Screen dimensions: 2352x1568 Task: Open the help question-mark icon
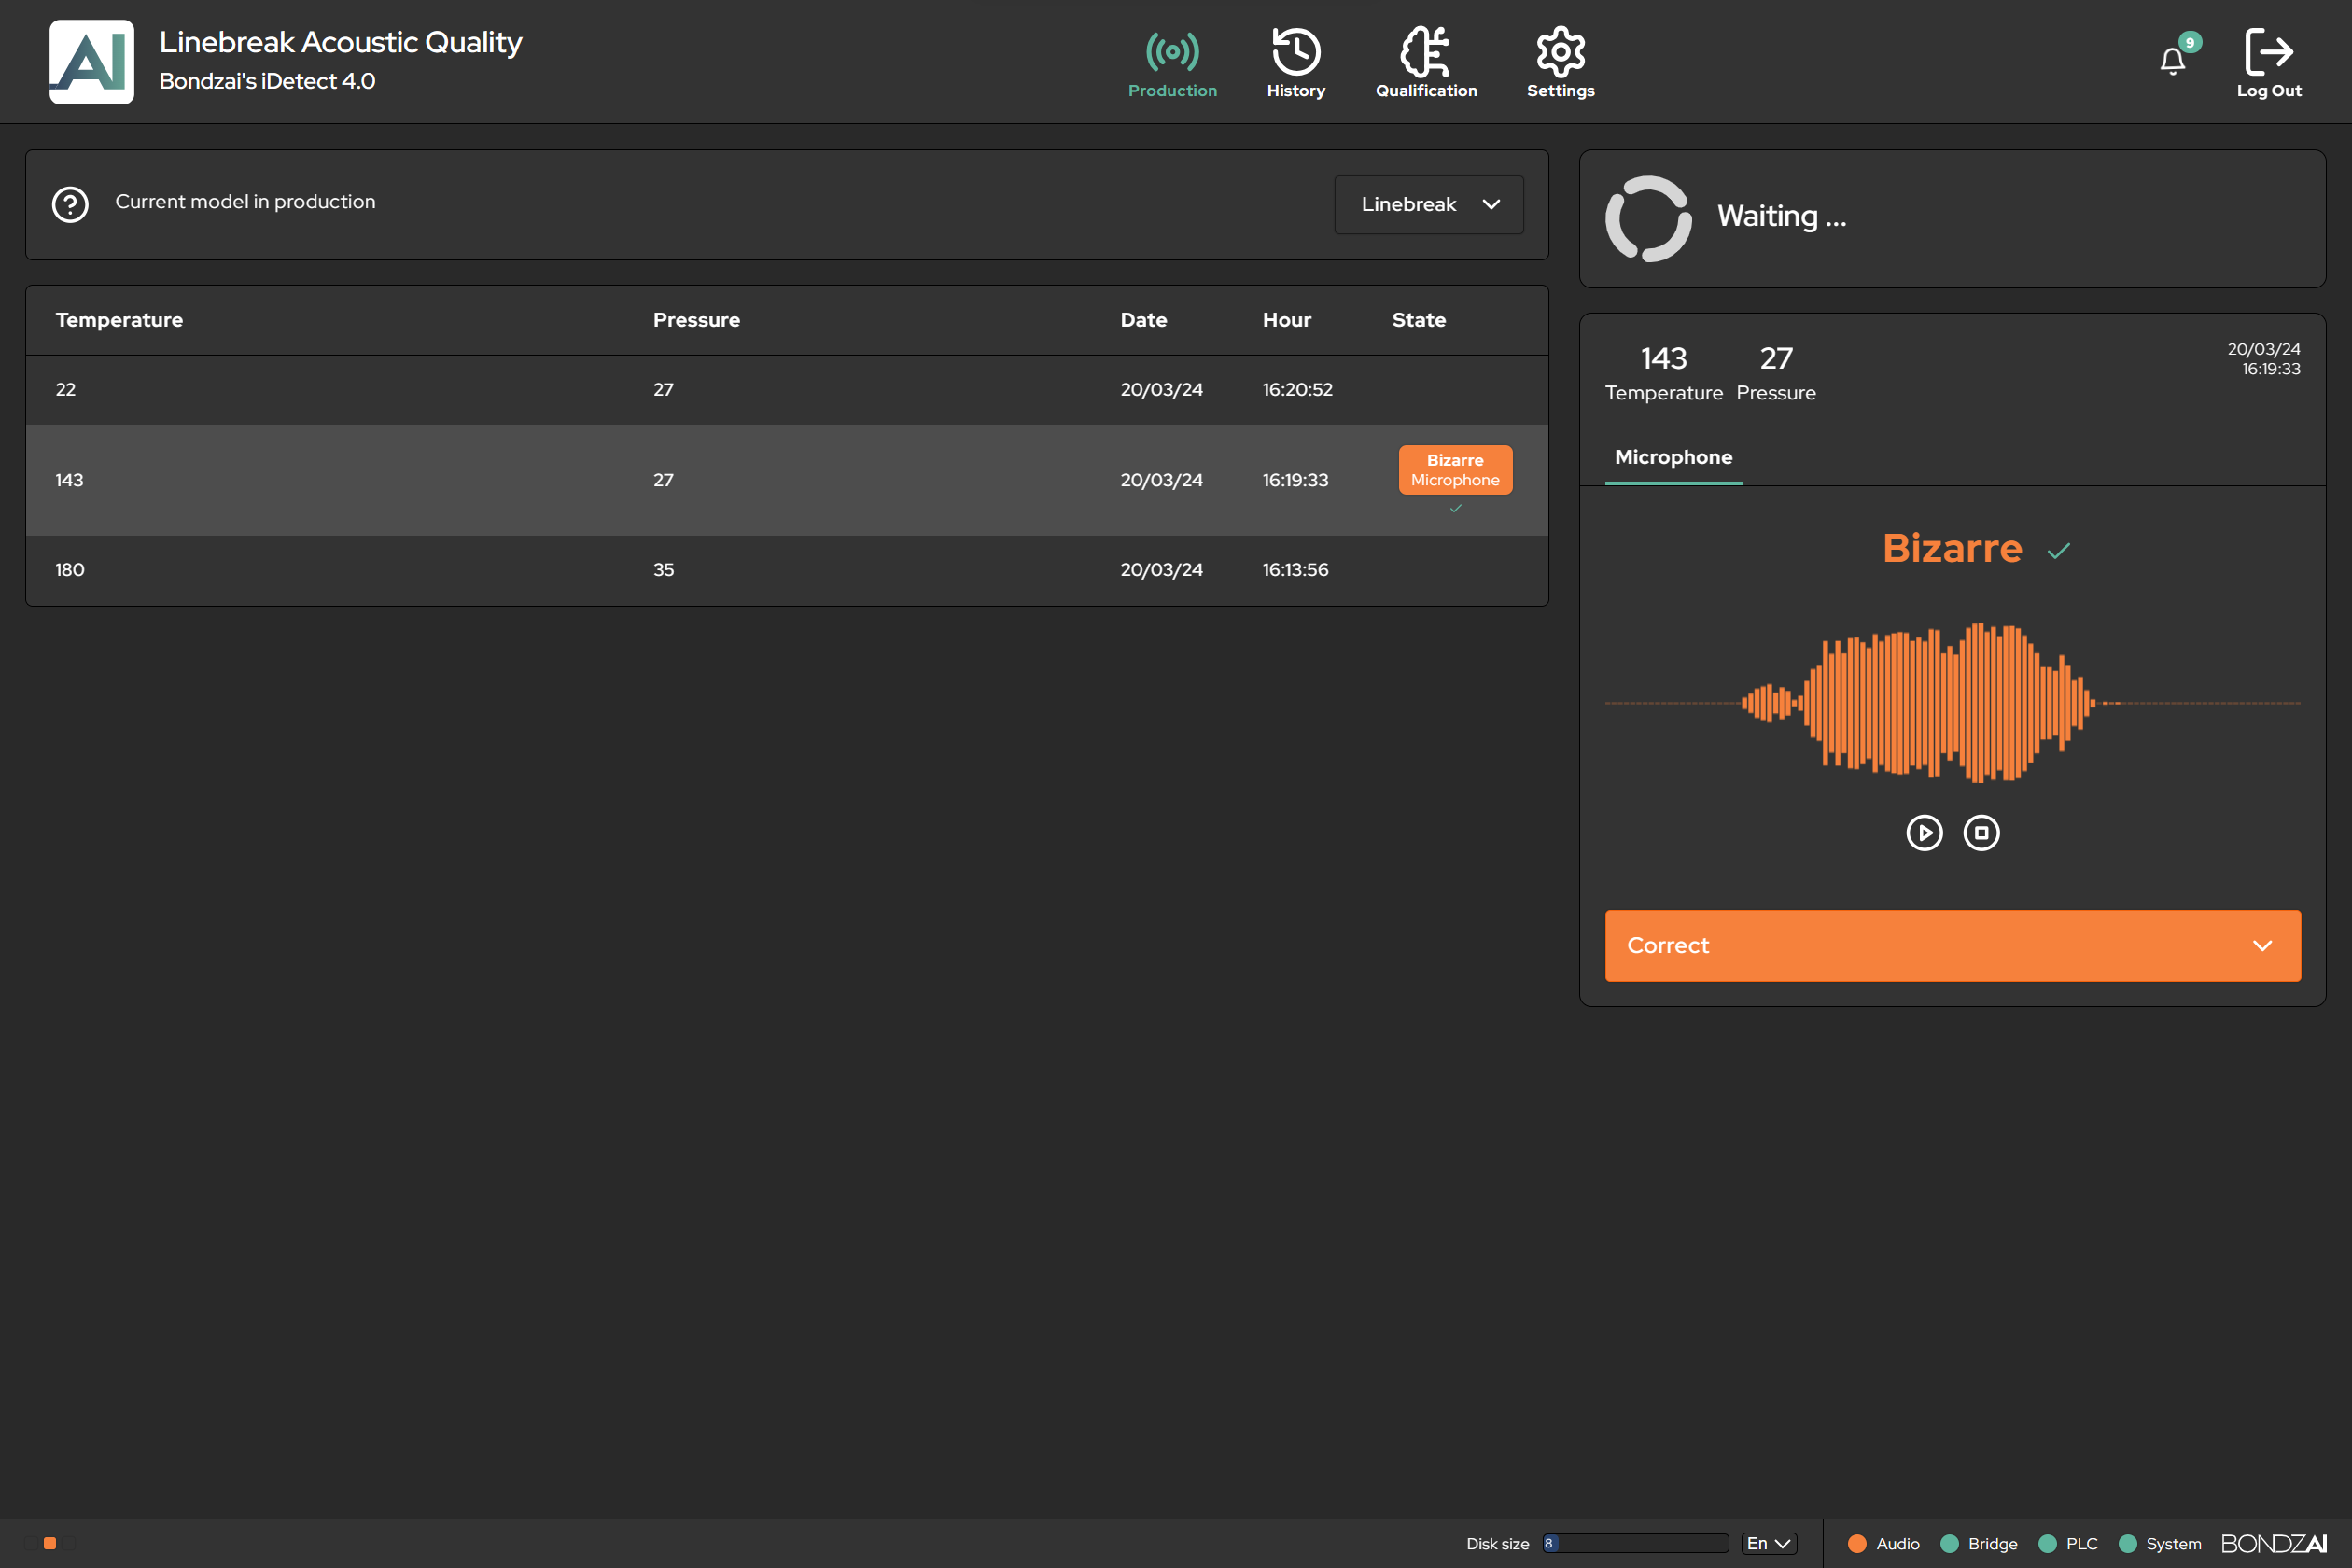point(70,203)
